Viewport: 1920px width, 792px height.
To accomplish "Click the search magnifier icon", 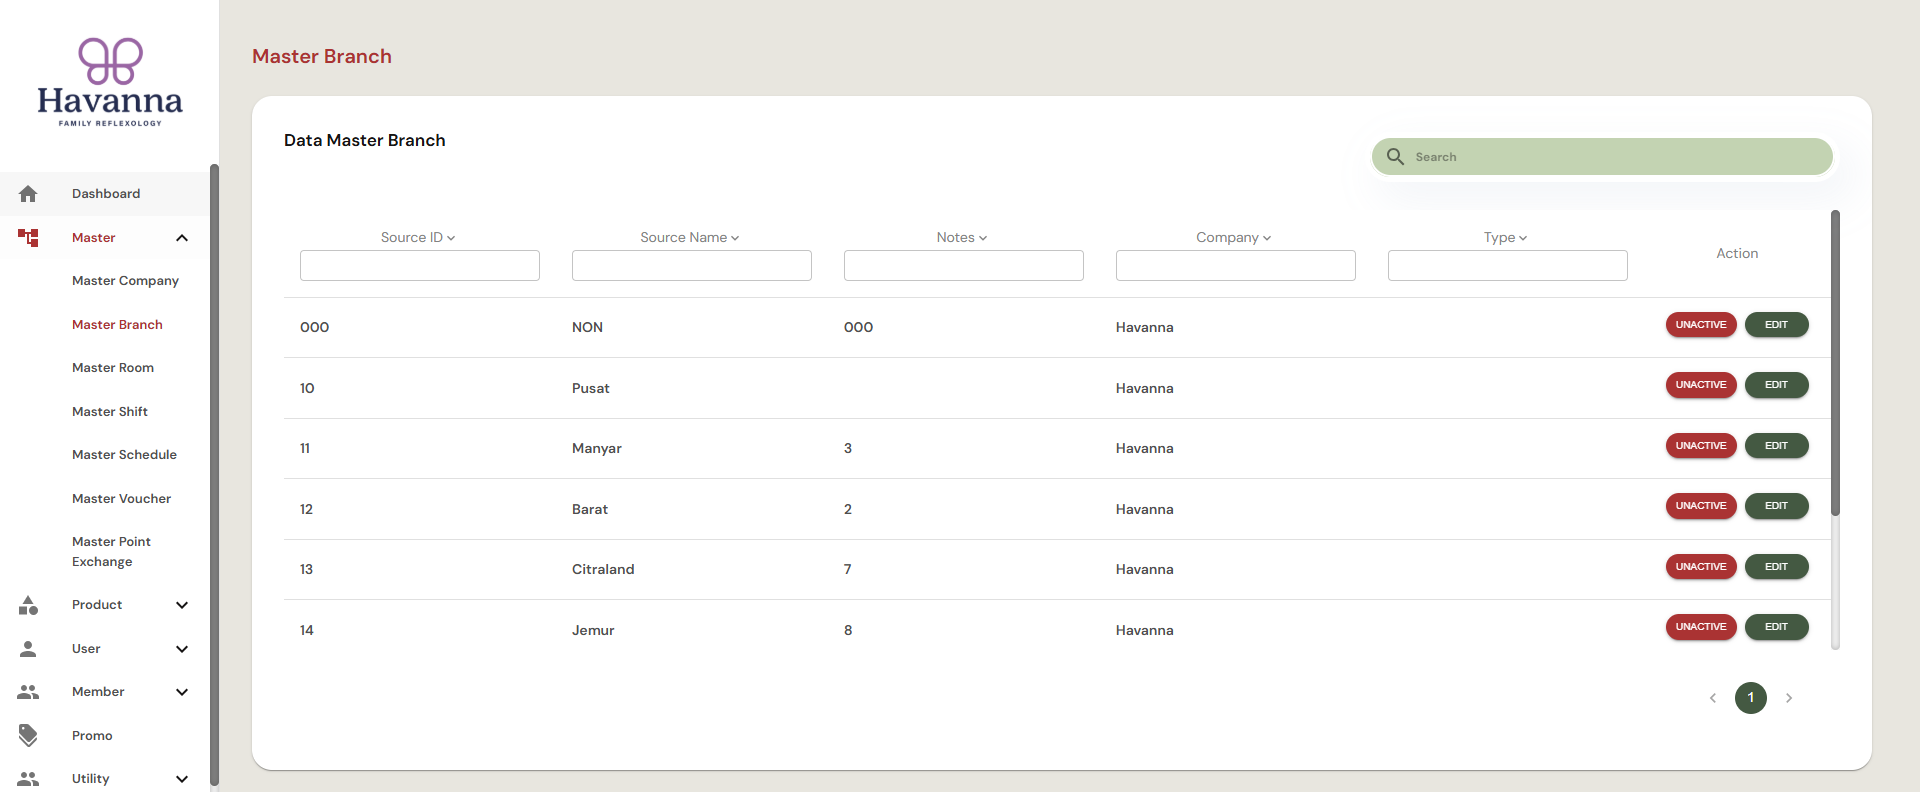I will [1396, 157].
